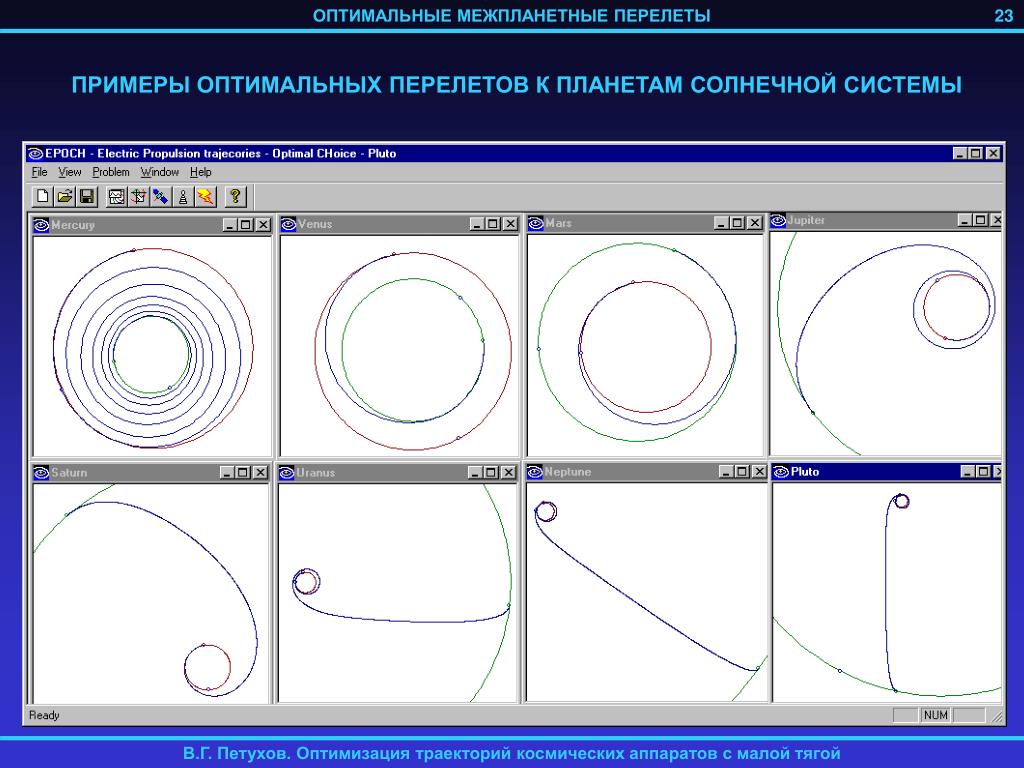Maximize the Uranus child window
The width and height of the screenshot is (1024, 768).
tap(491, 473)
